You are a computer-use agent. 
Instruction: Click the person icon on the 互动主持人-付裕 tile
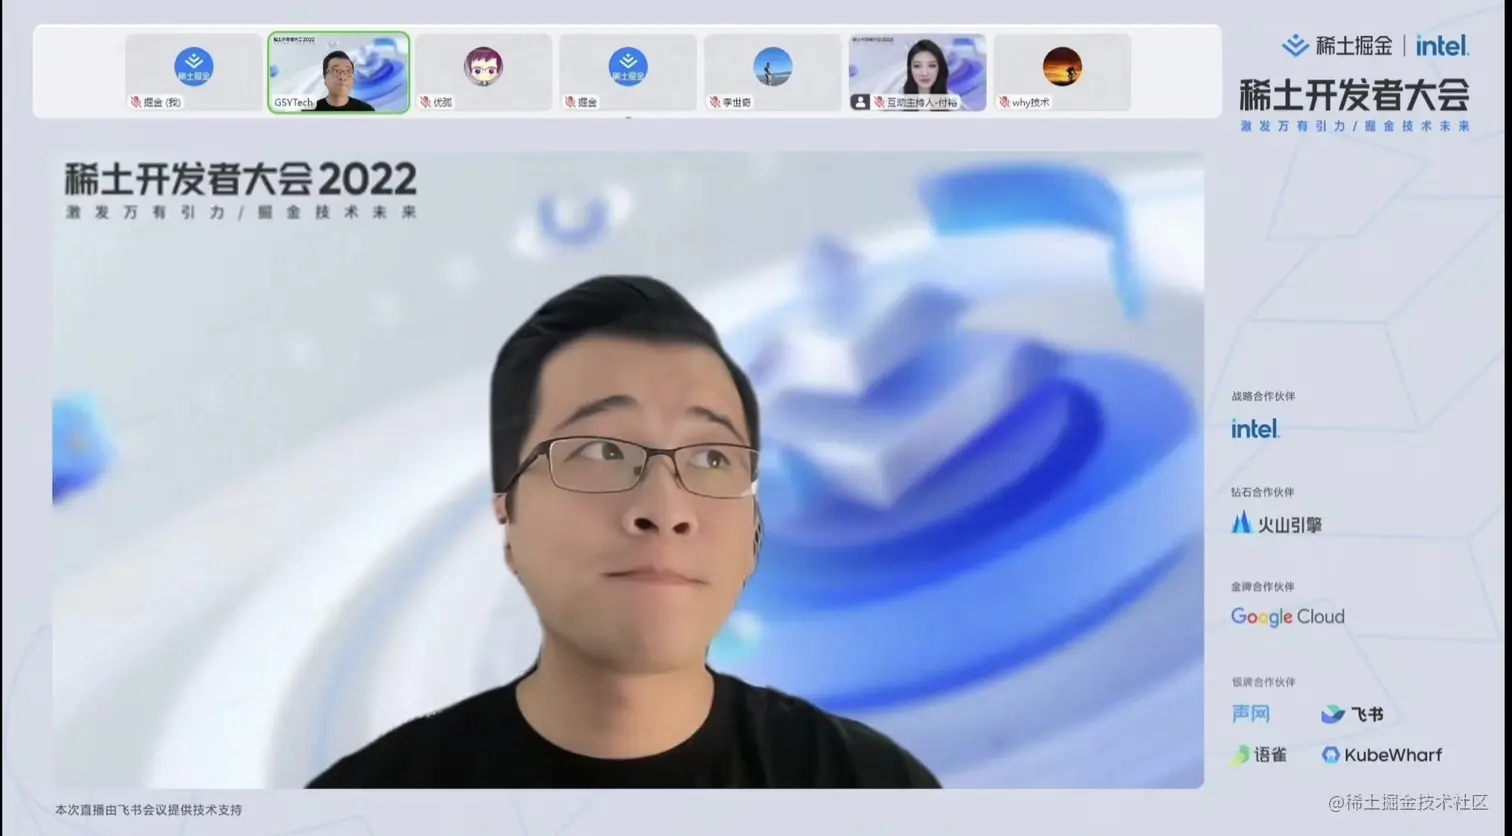[x=860, y=102]
